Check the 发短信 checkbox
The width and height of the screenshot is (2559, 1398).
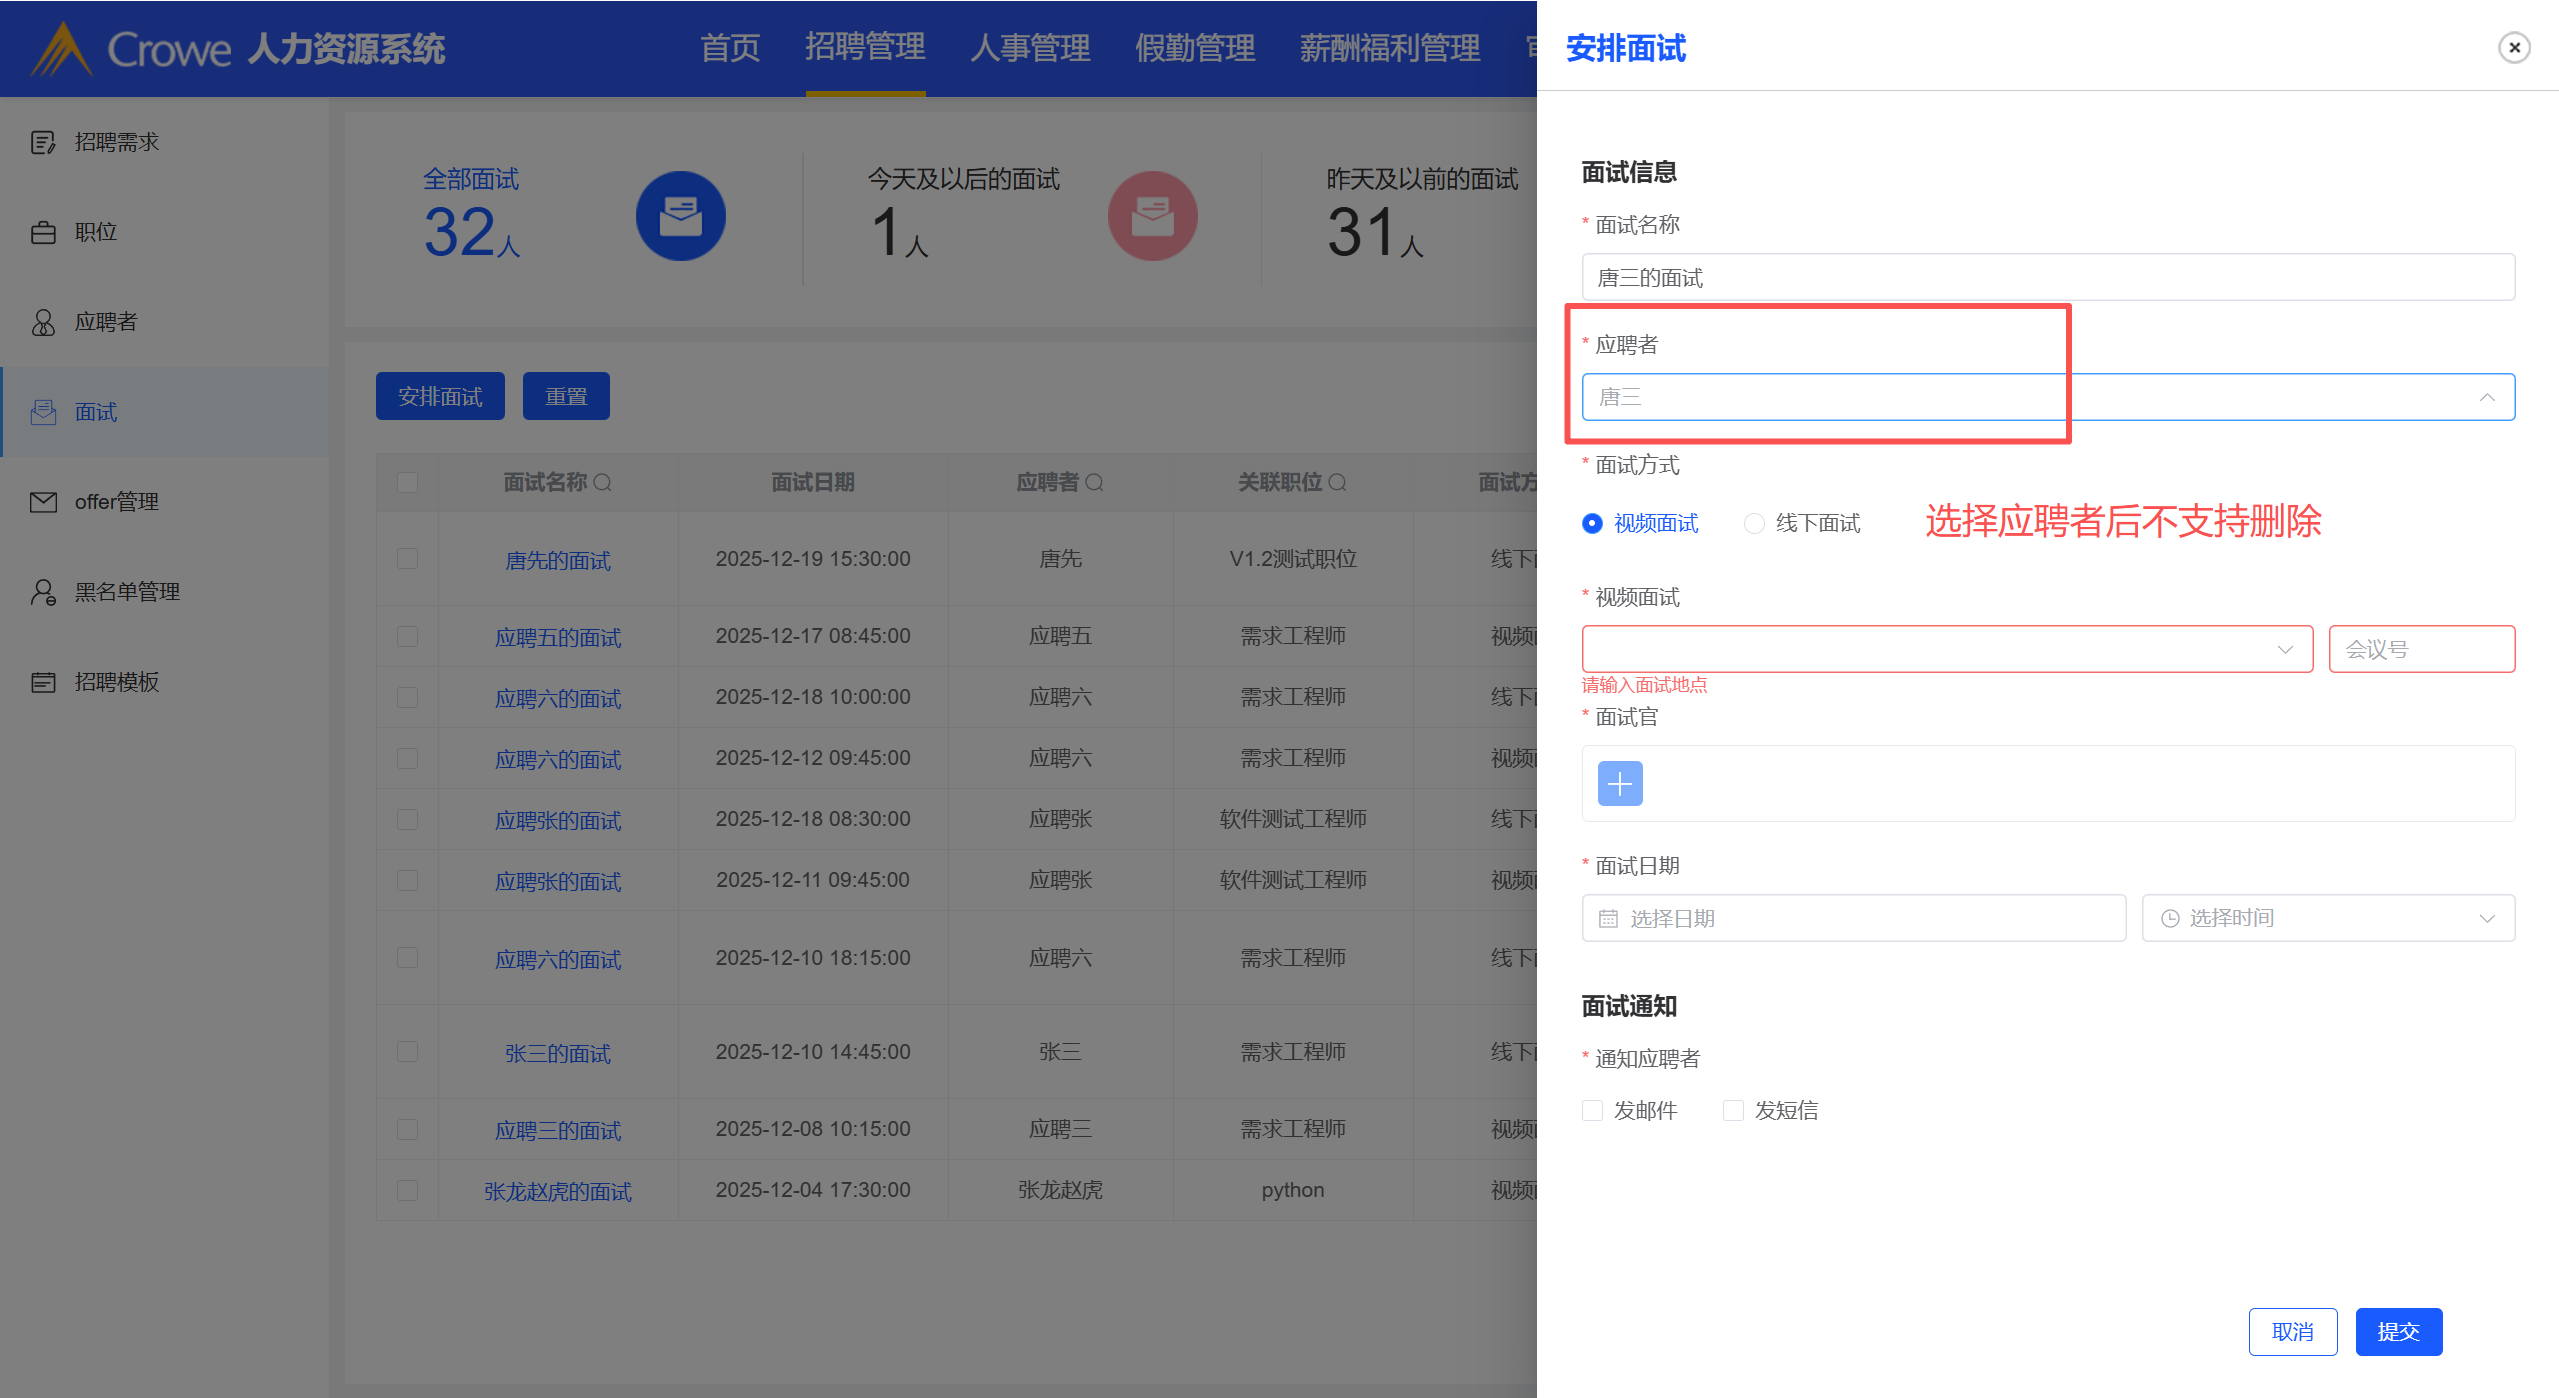click(1733, 1110)
